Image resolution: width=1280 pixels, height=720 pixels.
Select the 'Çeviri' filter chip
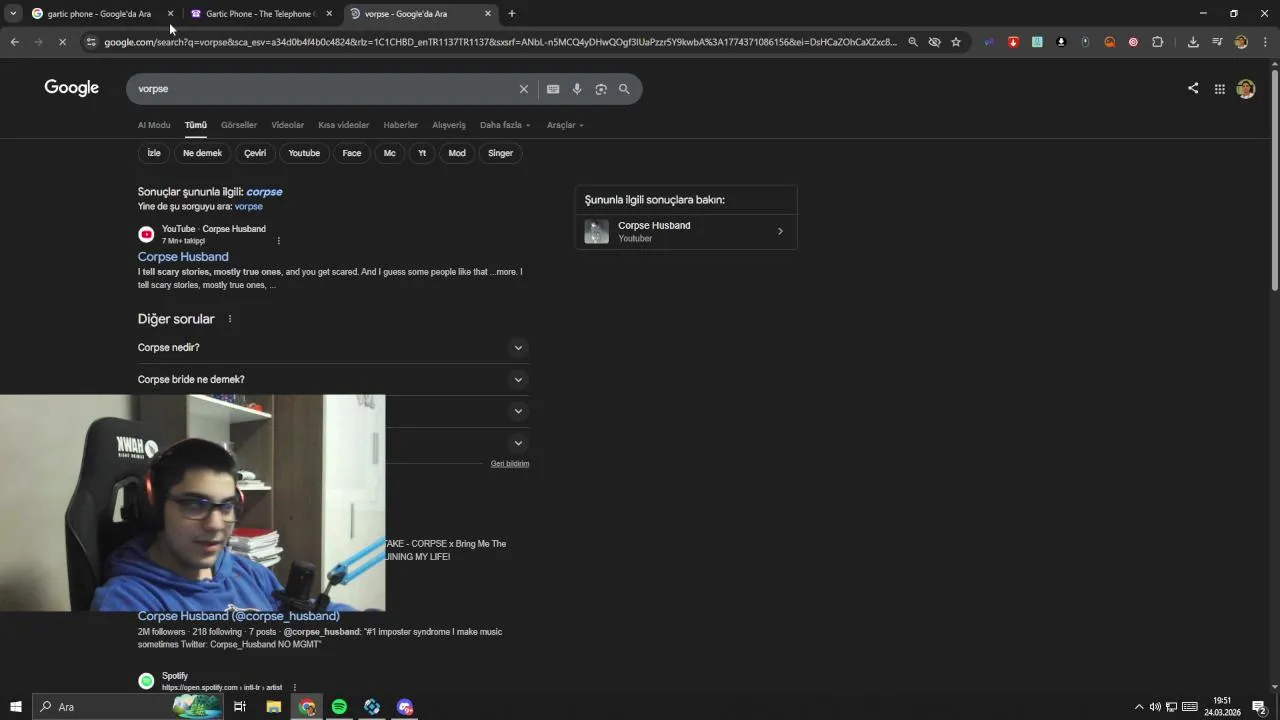click(255, 153)
